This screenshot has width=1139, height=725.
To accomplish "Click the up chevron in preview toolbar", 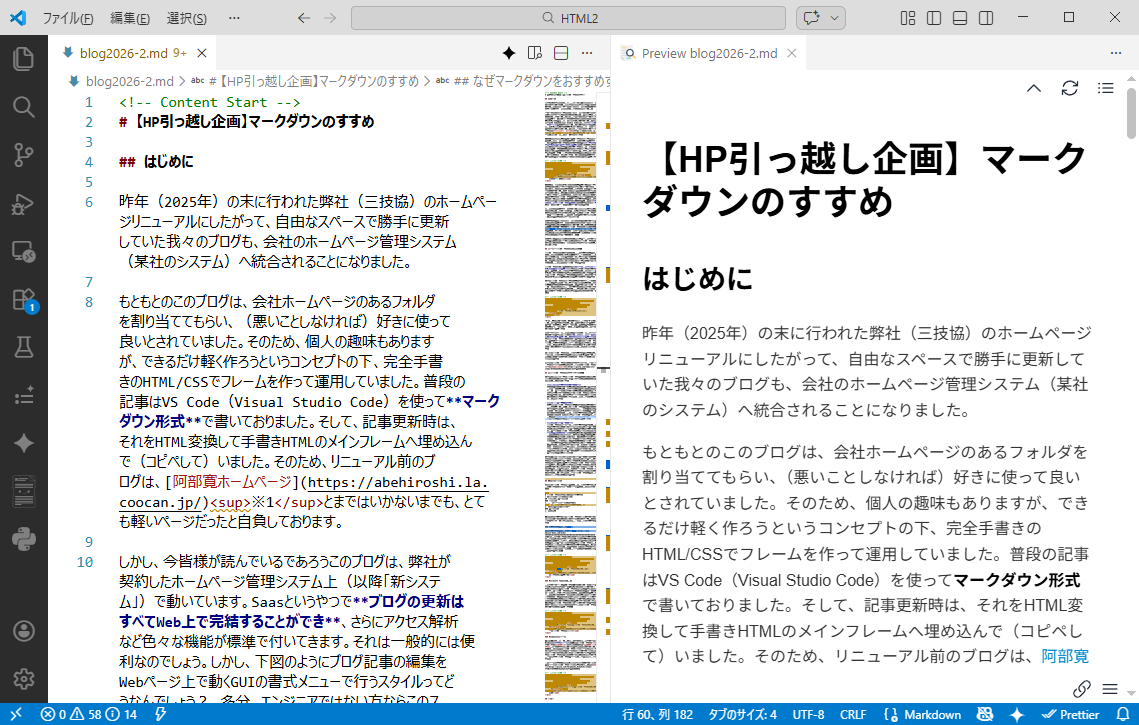I will pos(1034,88).
